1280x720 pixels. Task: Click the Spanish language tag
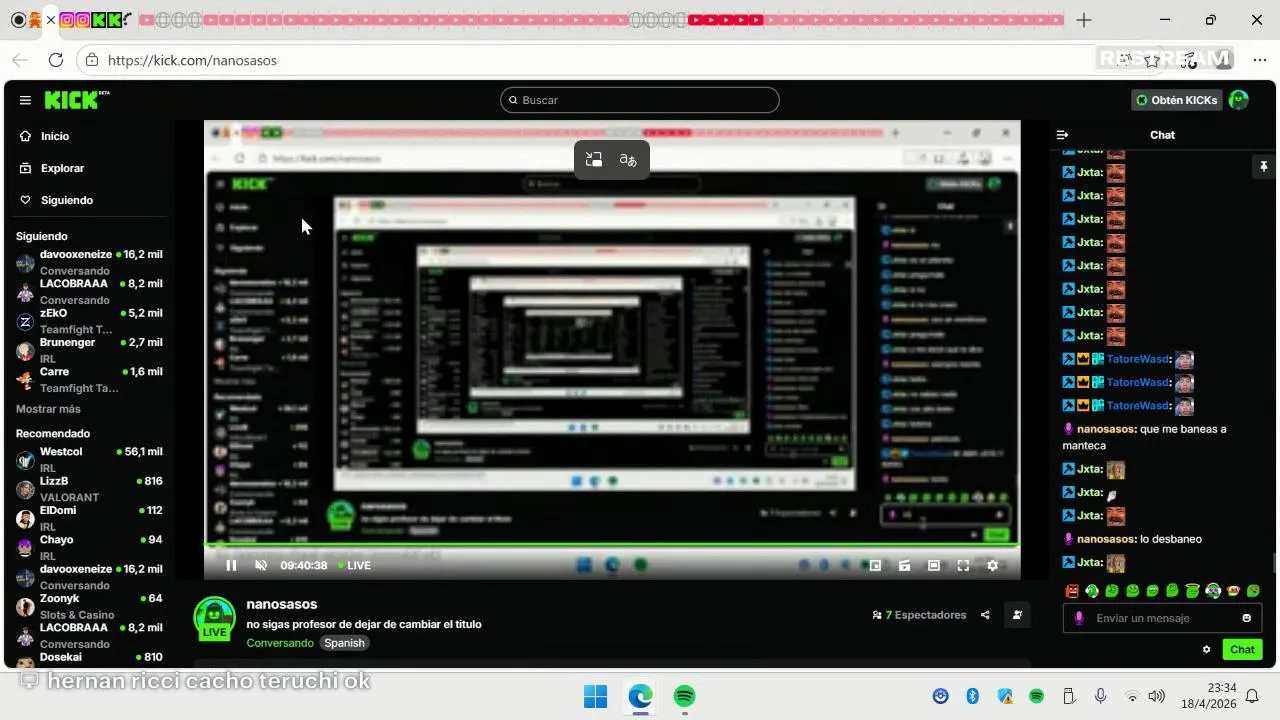[x=345, y=643]
